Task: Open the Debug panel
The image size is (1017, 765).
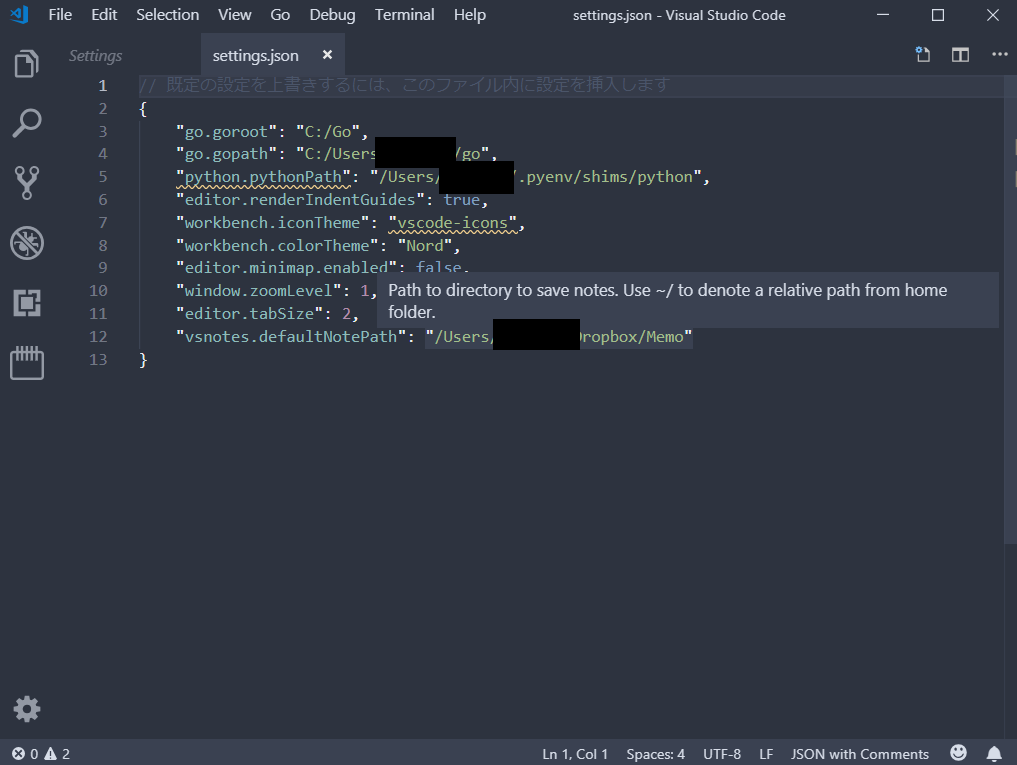Action: 25,242
